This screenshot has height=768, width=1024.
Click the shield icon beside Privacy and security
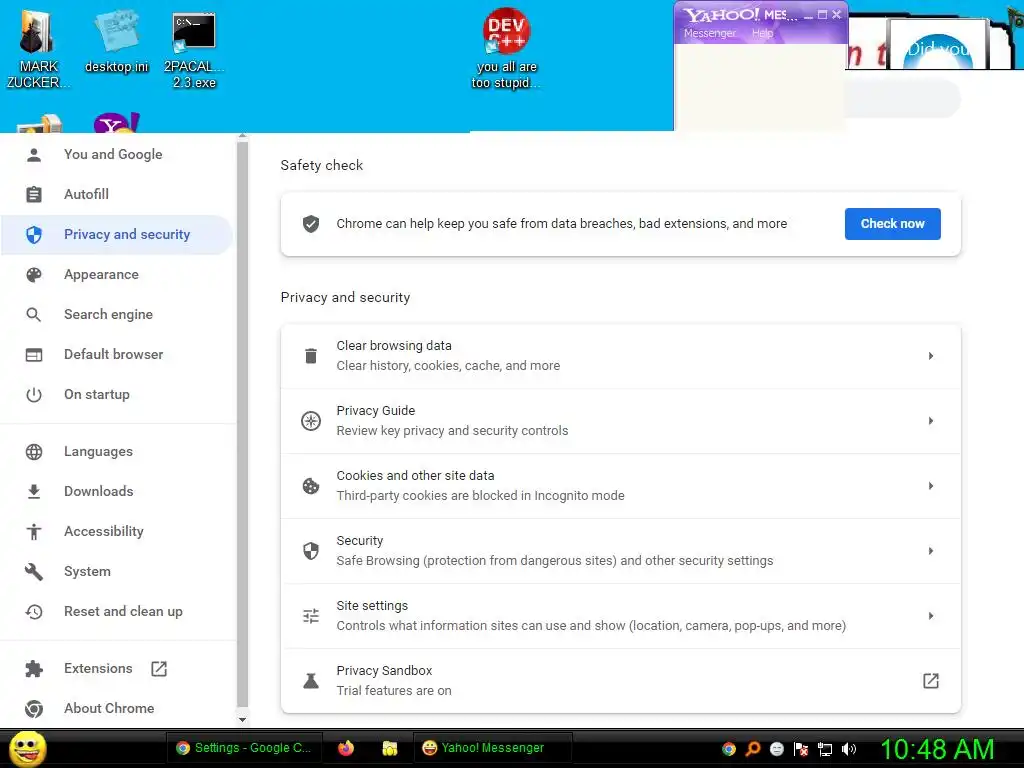34,234
